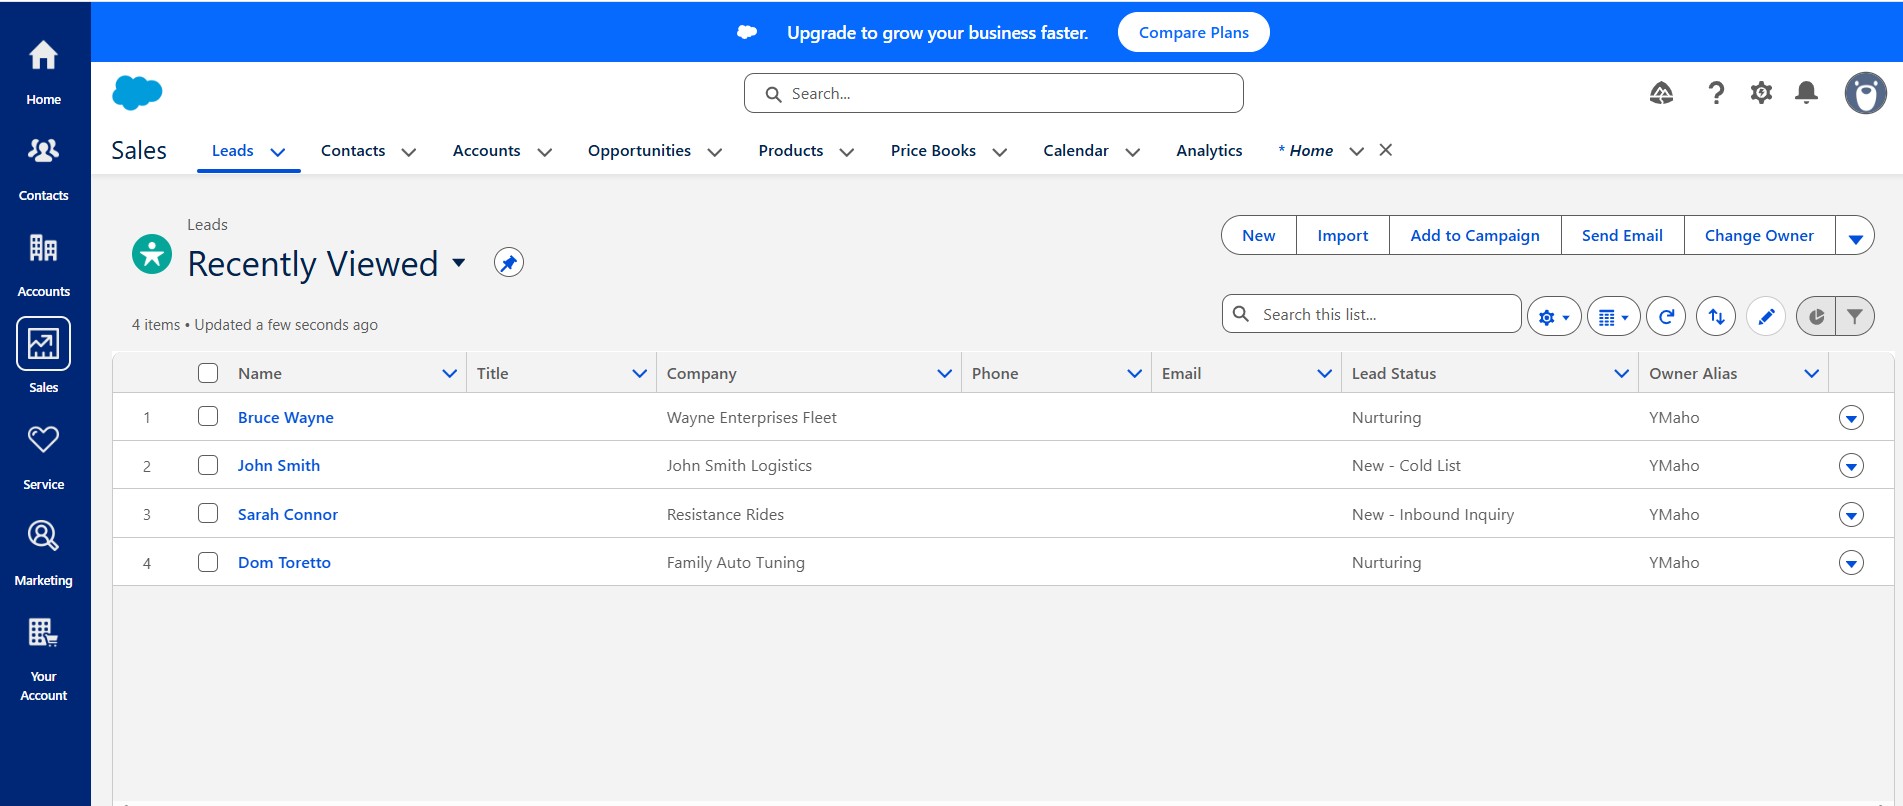
Task: Open the display as table dropdown
Action: (1614, 316)
